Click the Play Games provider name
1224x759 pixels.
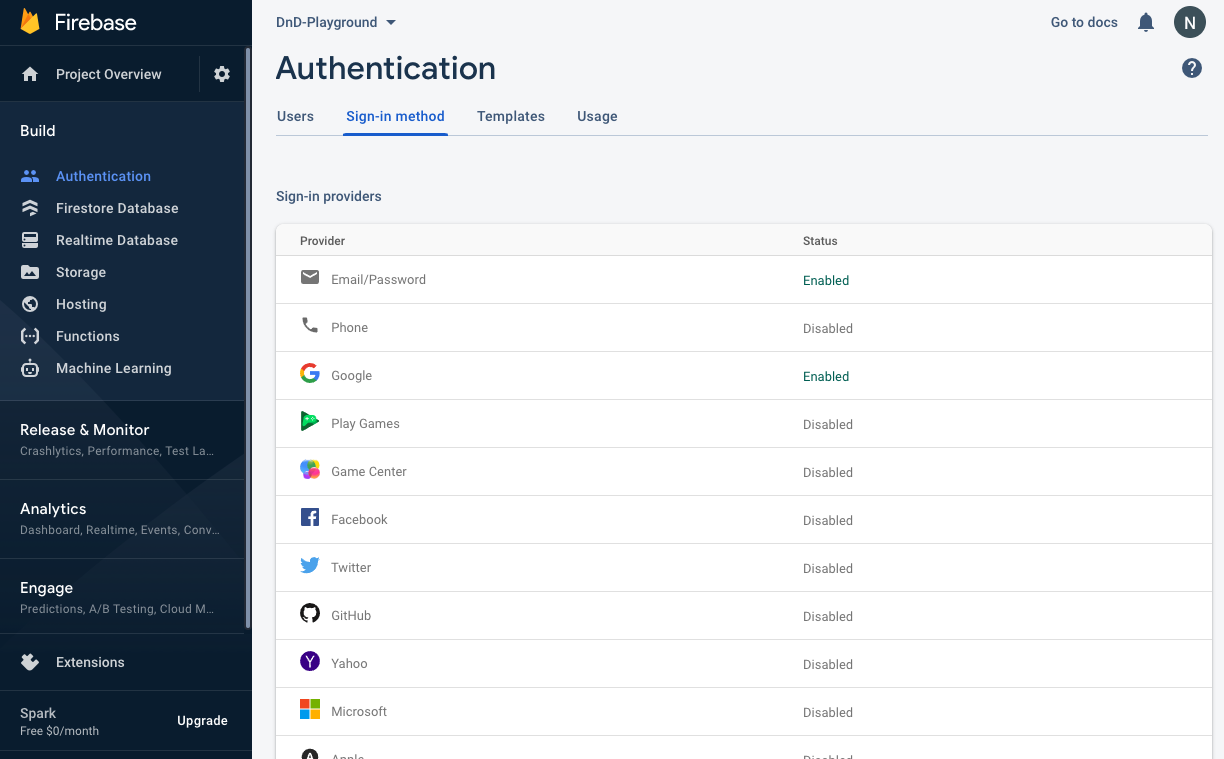click(x=365, y=424)
